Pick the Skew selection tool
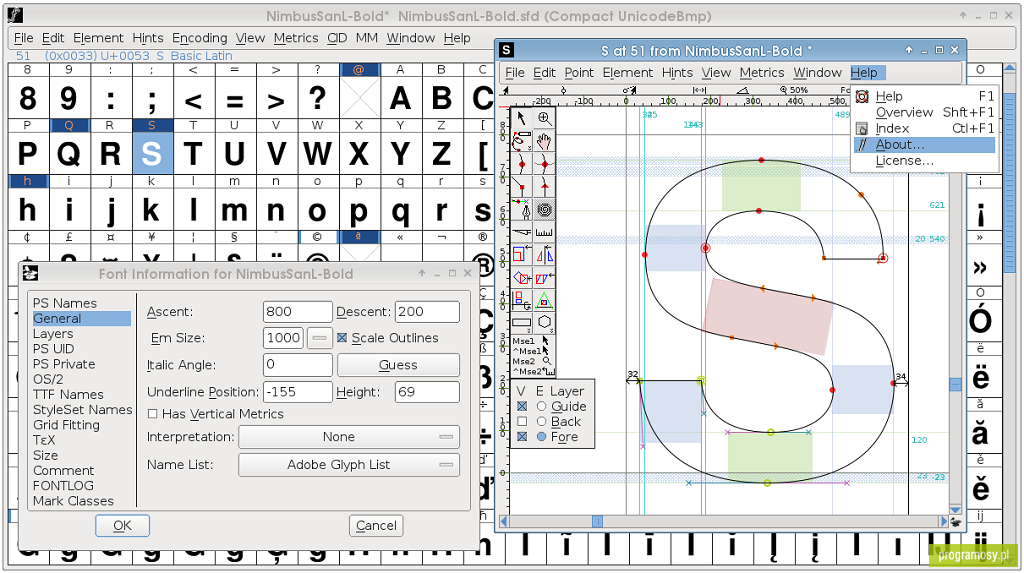Image resolution: width=1024 pixels, height=573 pixels. click(544, 278)
